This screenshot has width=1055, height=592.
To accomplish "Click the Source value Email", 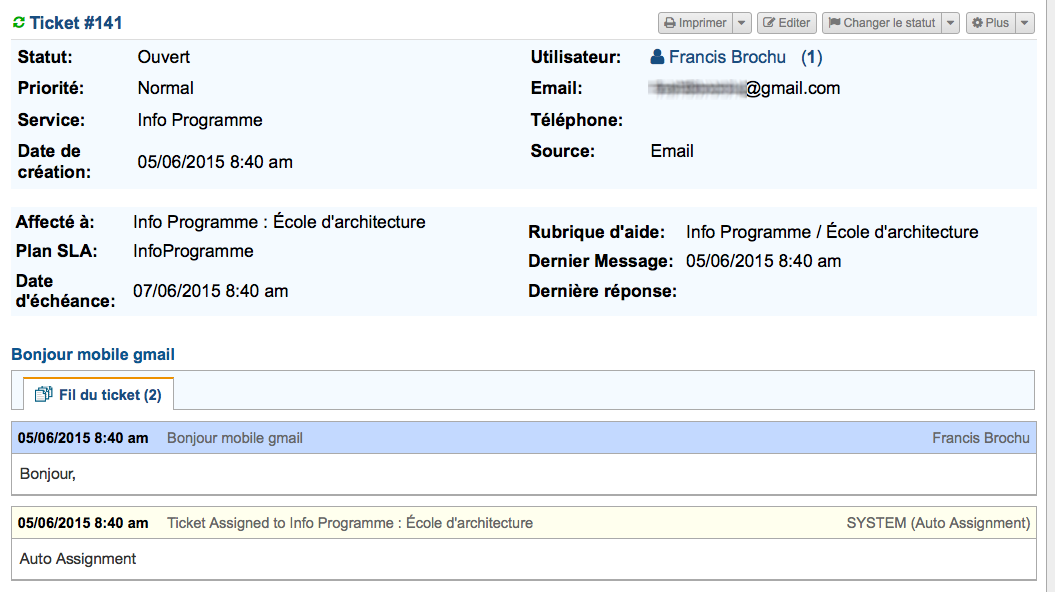I will tap(671, 151).
